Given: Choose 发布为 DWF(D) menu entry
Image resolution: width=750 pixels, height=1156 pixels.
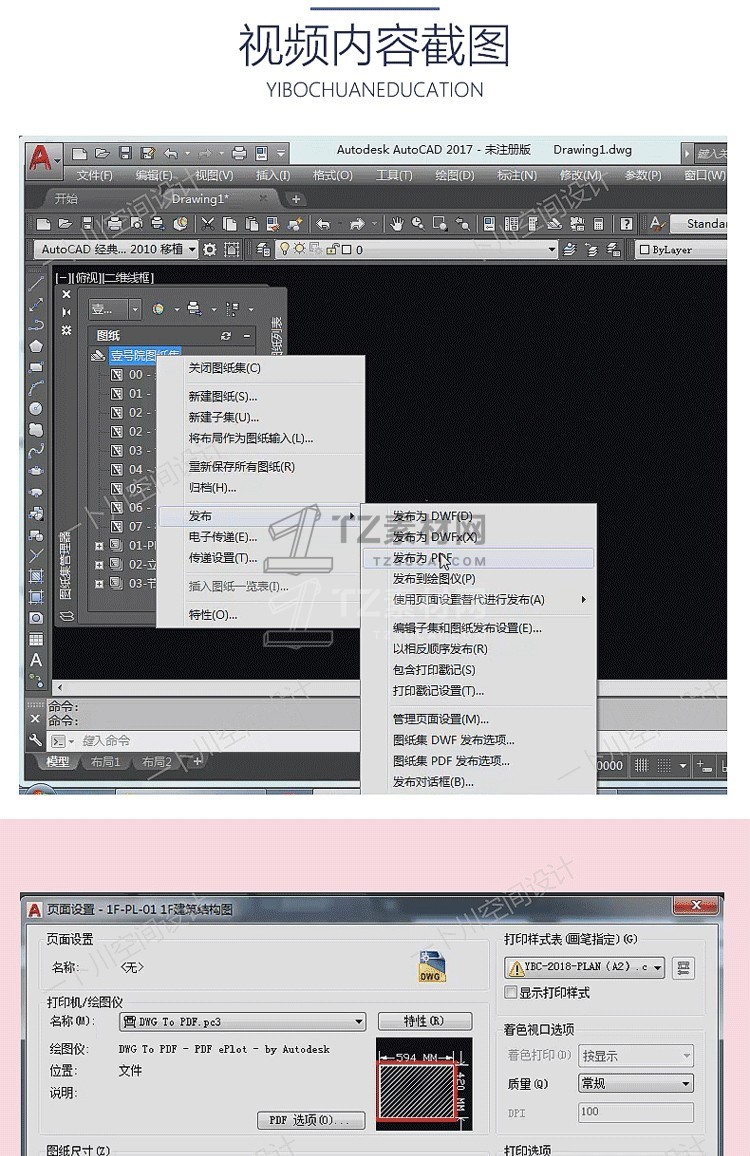Looking at the screenshot, I should [x=432, y=516].
